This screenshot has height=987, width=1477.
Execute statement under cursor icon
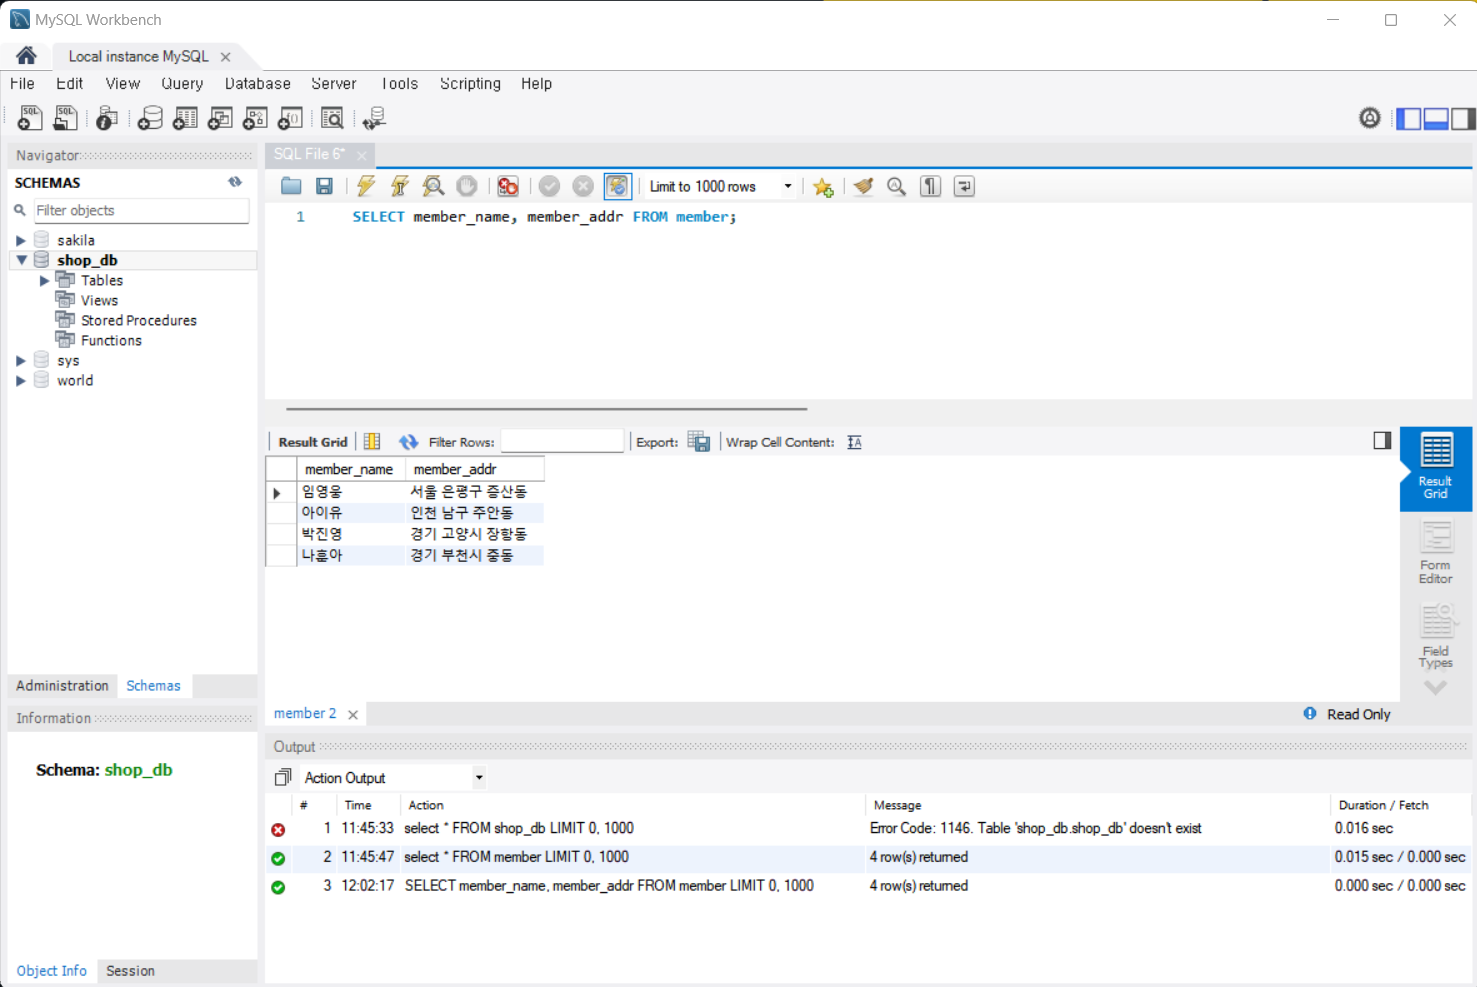(x=400, y=186)
